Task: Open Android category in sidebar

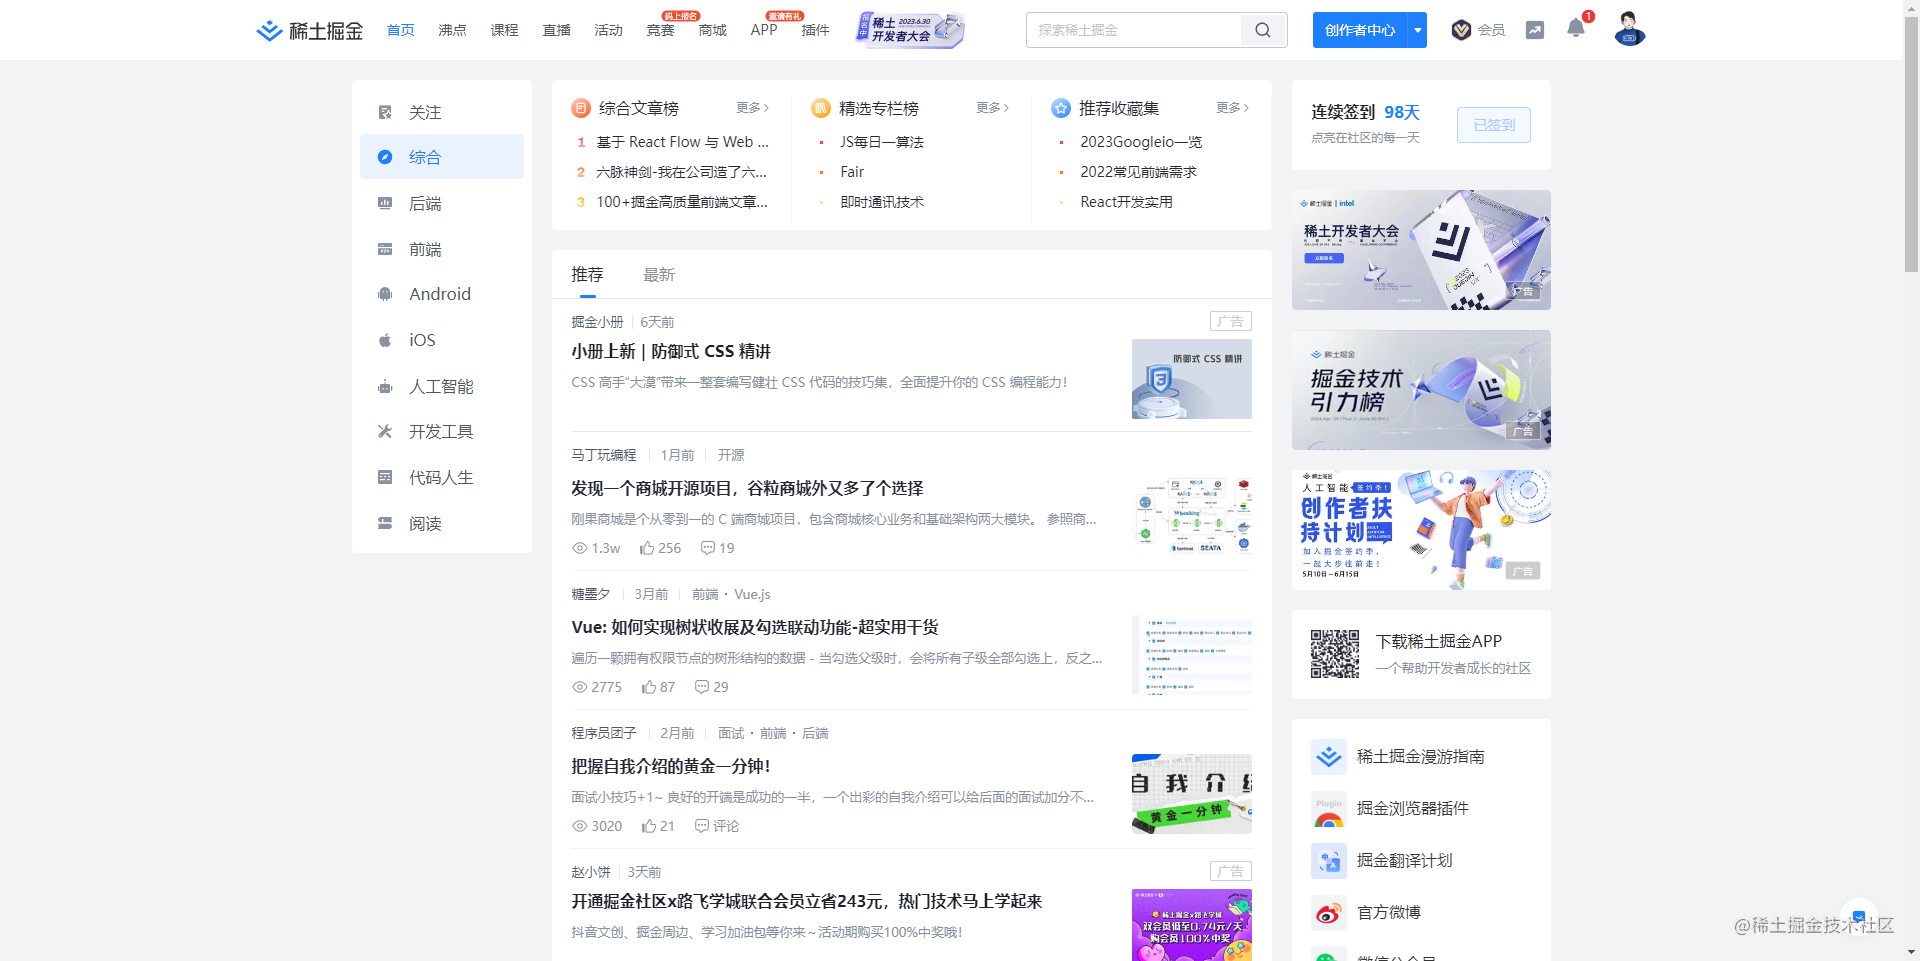Action: (442, 294)
